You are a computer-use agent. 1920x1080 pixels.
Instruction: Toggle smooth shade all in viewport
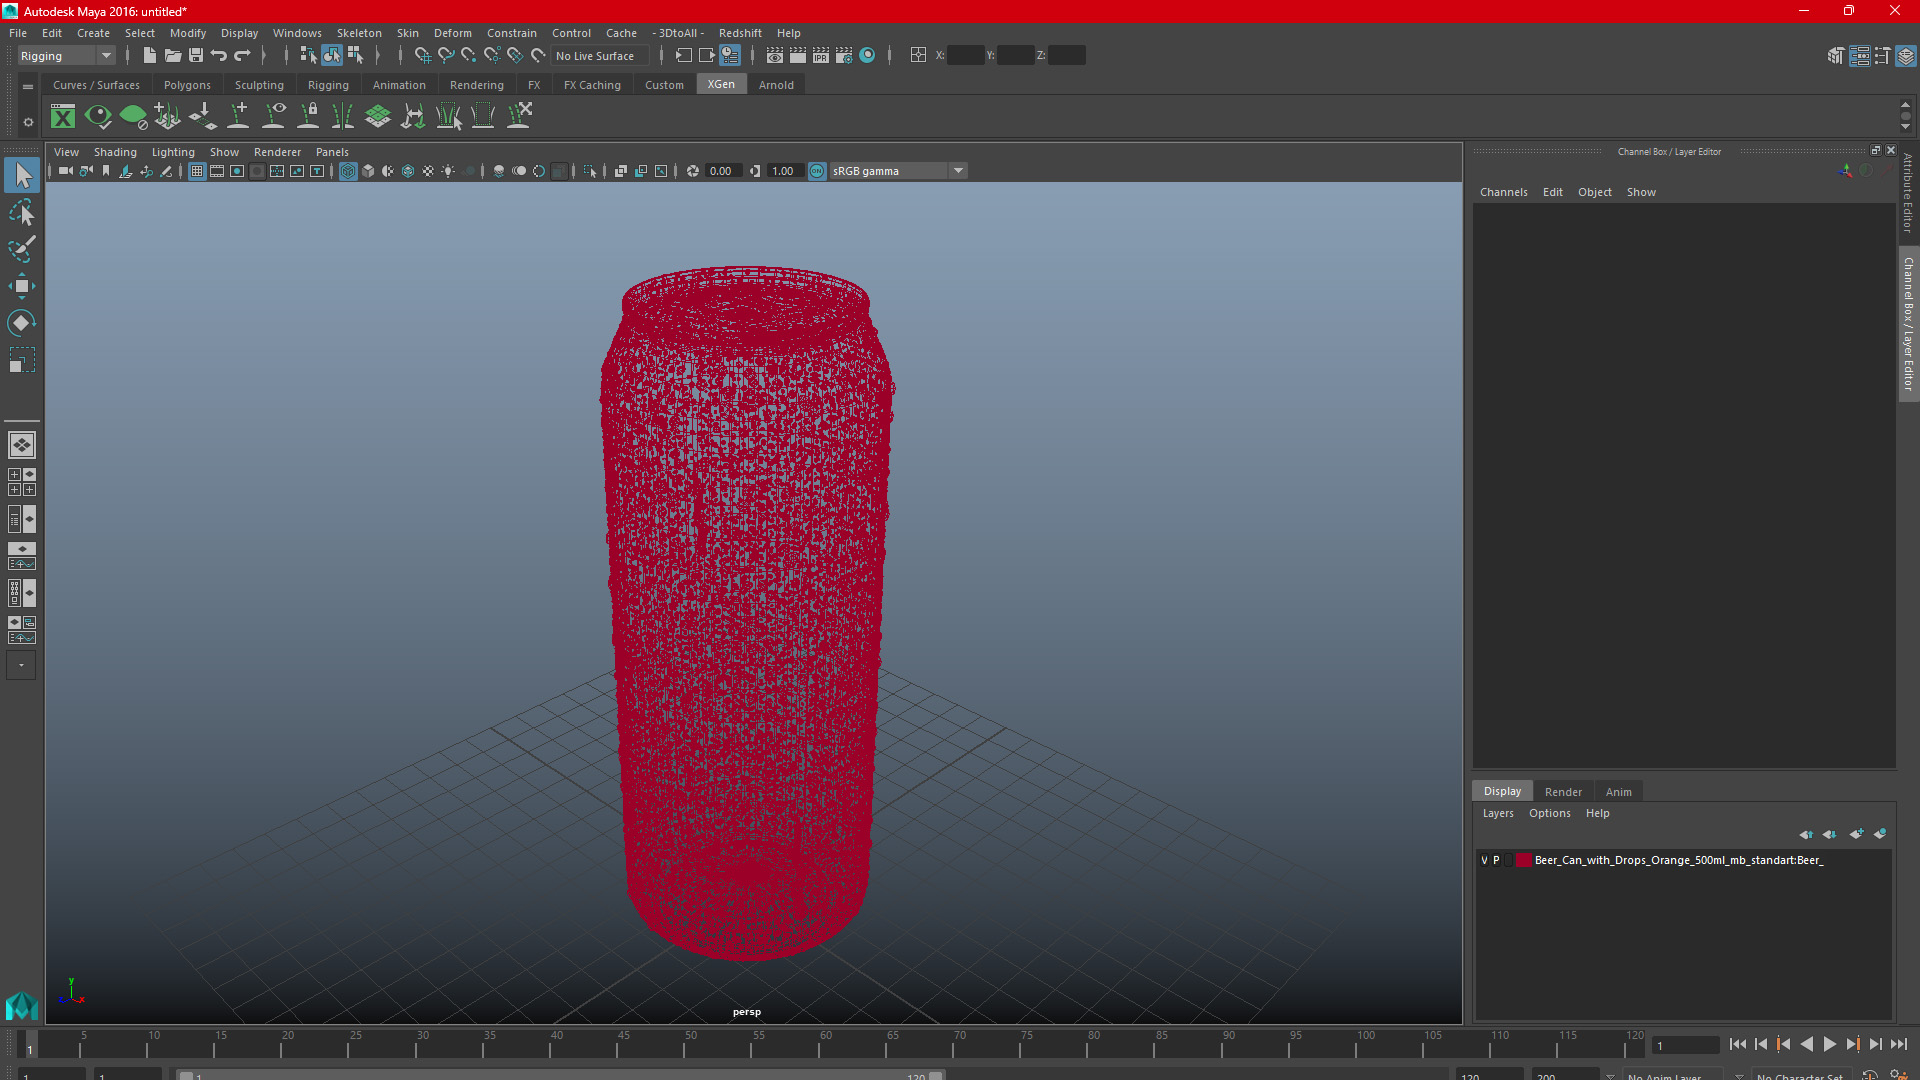[368, 171]
